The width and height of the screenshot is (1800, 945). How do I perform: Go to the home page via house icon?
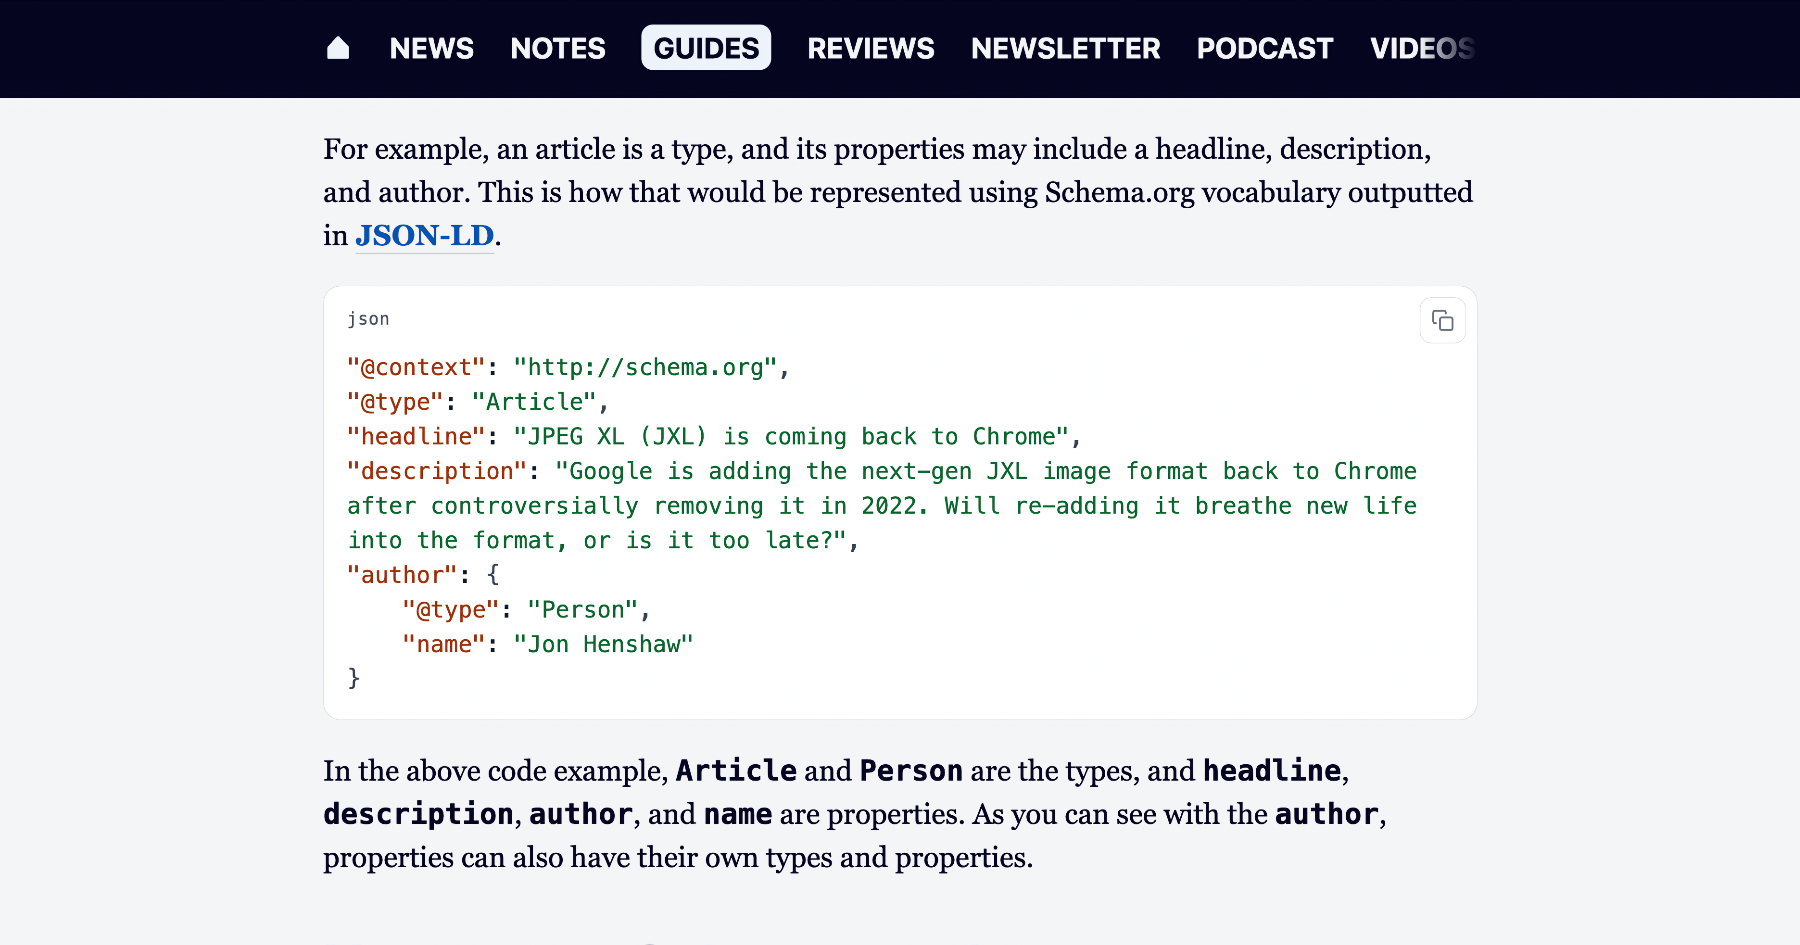(338, 48)
